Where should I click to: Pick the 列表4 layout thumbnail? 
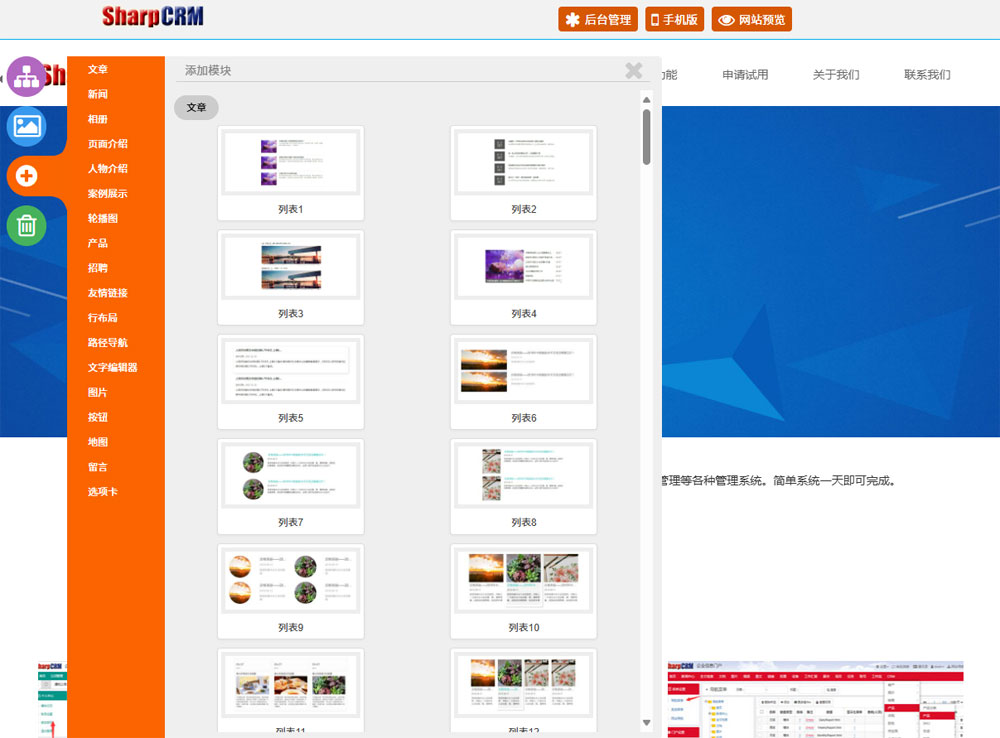pos(523,277)
